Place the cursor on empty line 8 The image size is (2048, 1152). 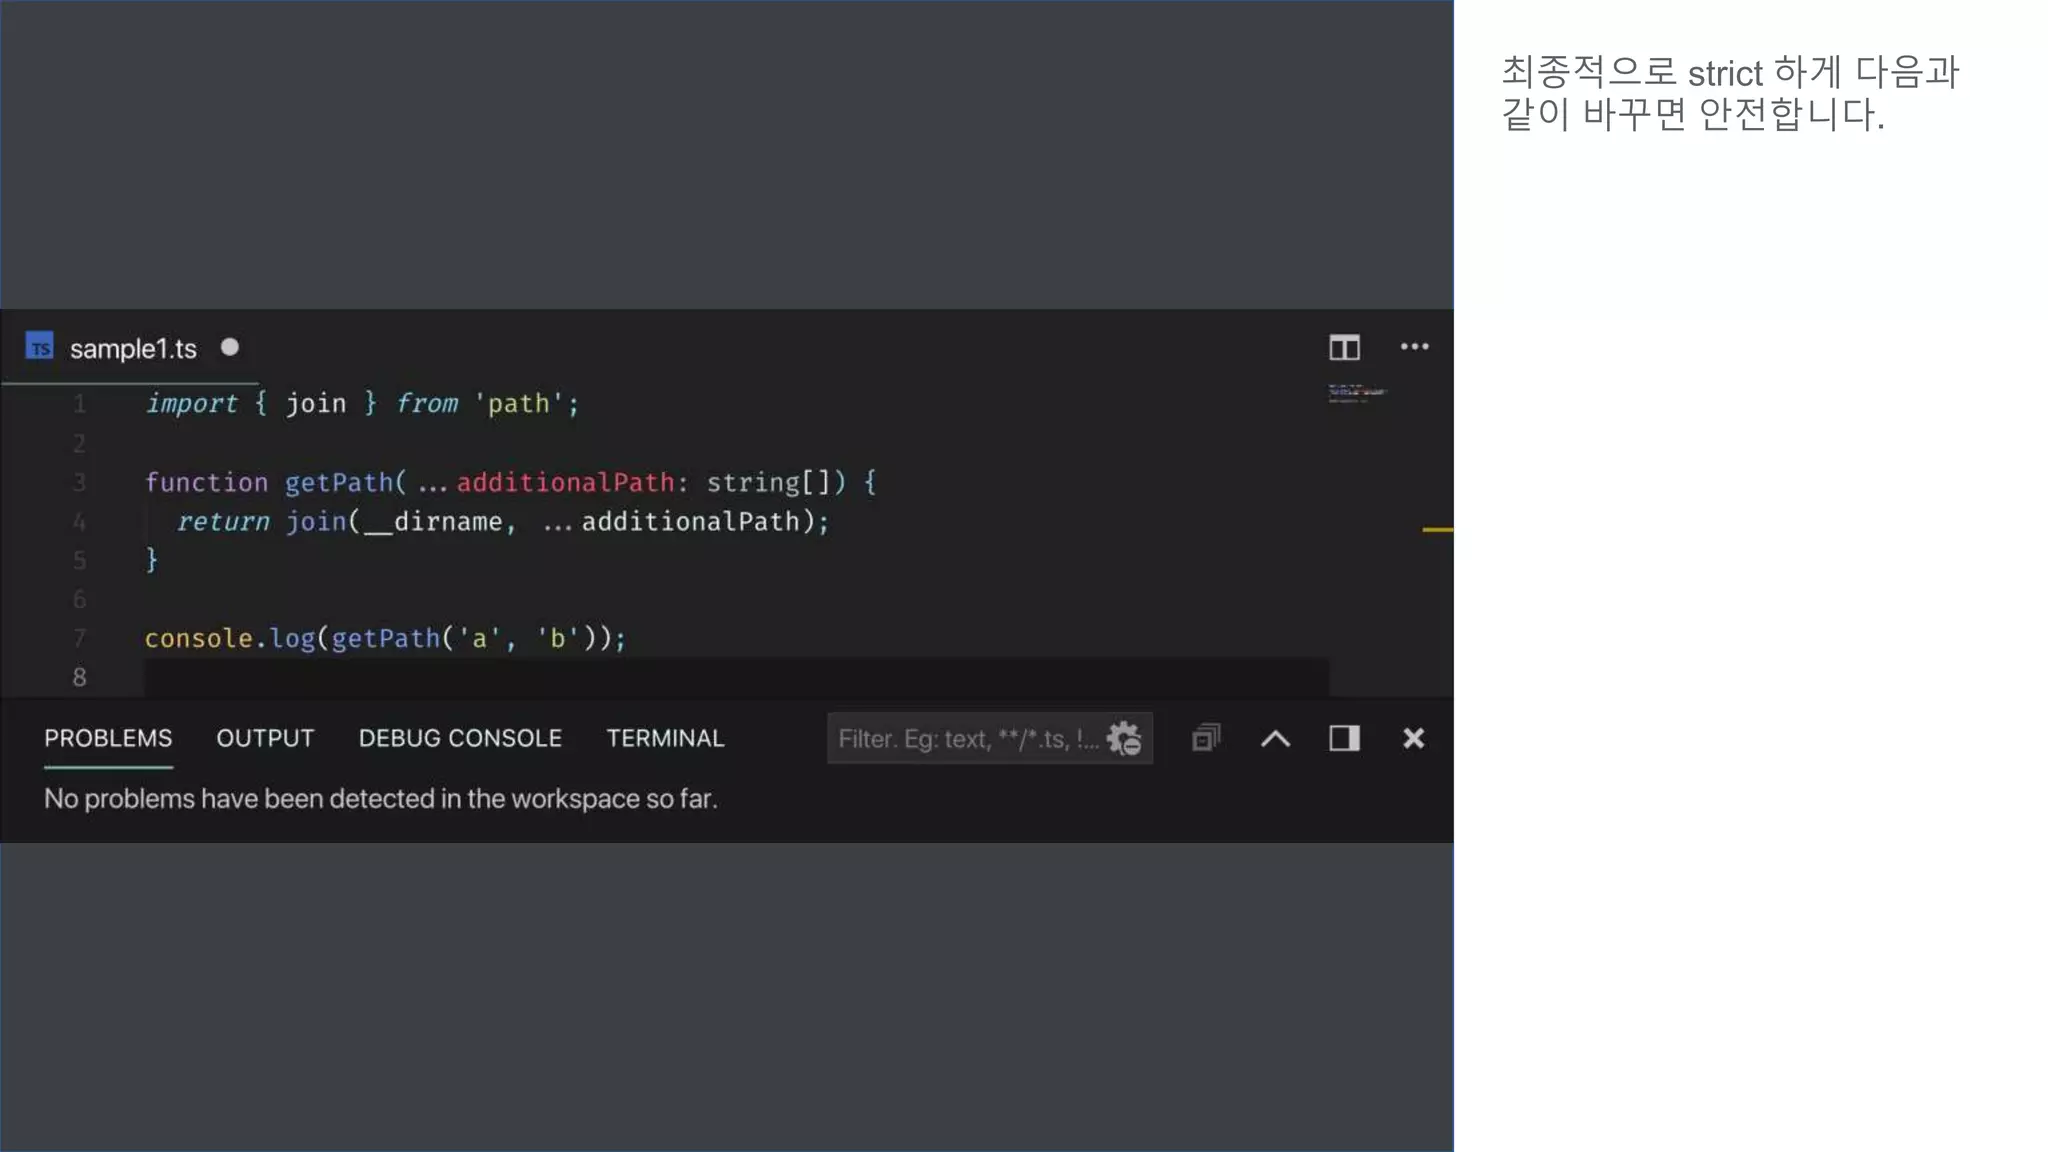point(400,677)
